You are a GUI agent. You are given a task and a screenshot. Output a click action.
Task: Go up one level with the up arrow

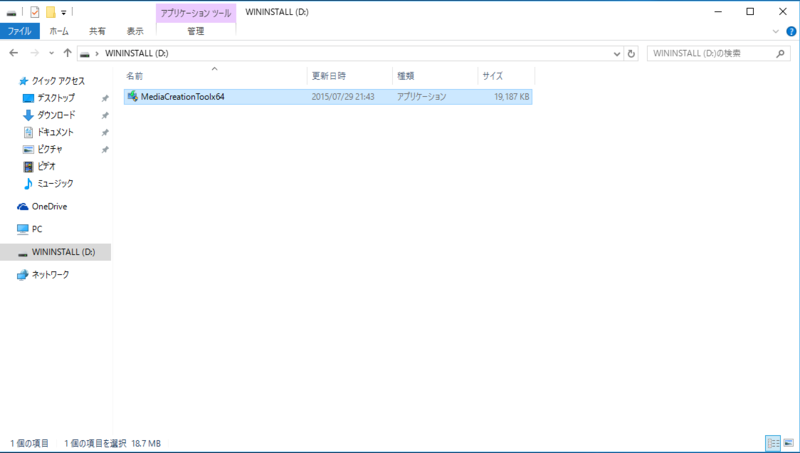point(67,53)
